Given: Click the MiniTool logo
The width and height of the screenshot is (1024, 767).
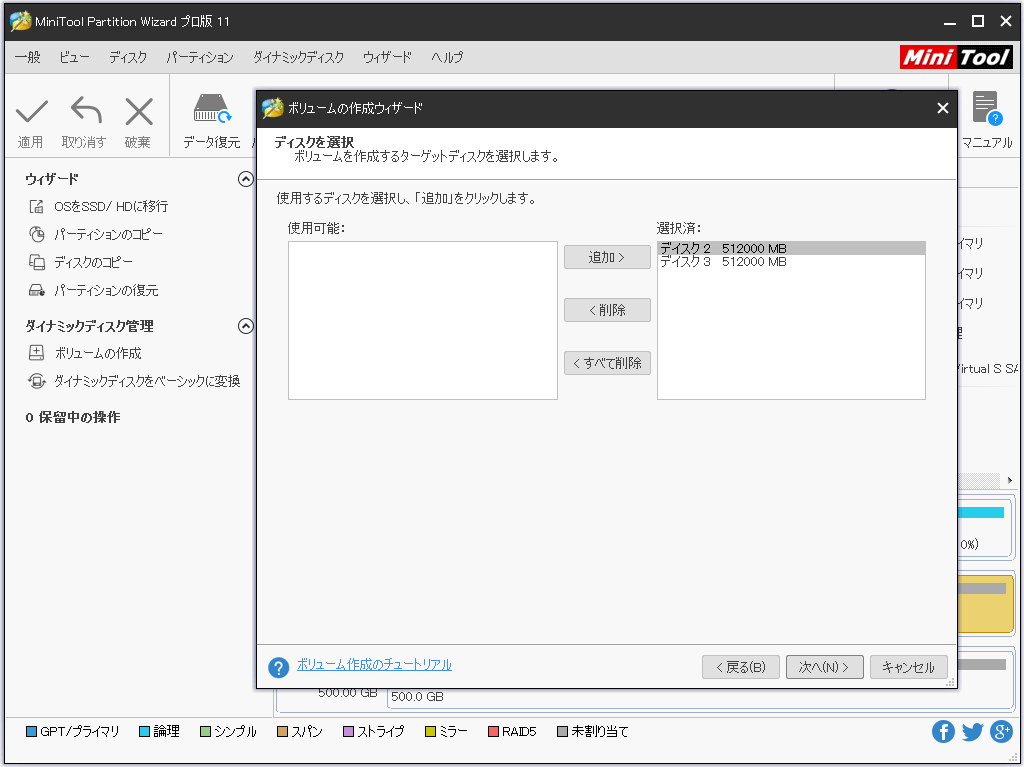Looking at the screenshot, I should (956, 57).
